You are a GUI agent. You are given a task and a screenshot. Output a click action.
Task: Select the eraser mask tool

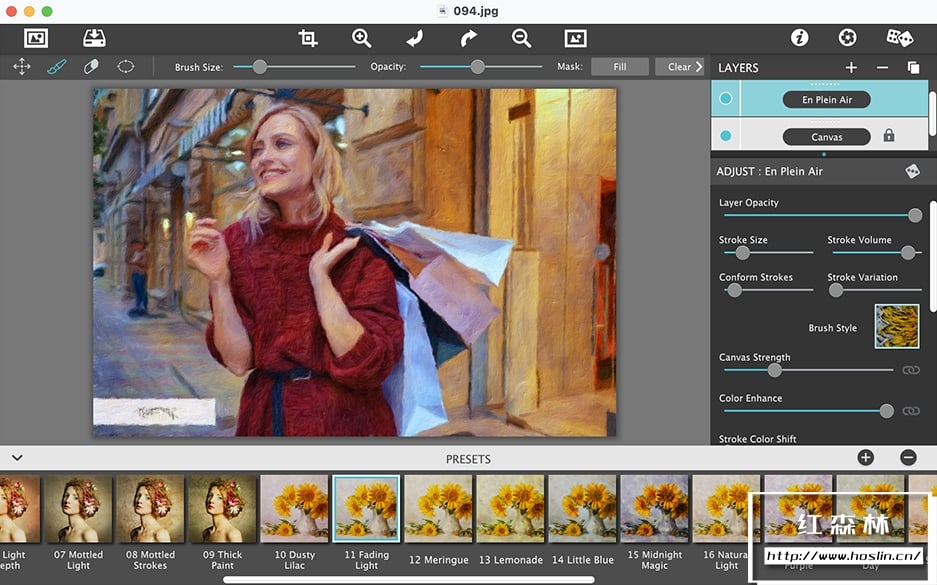point(91,67)
